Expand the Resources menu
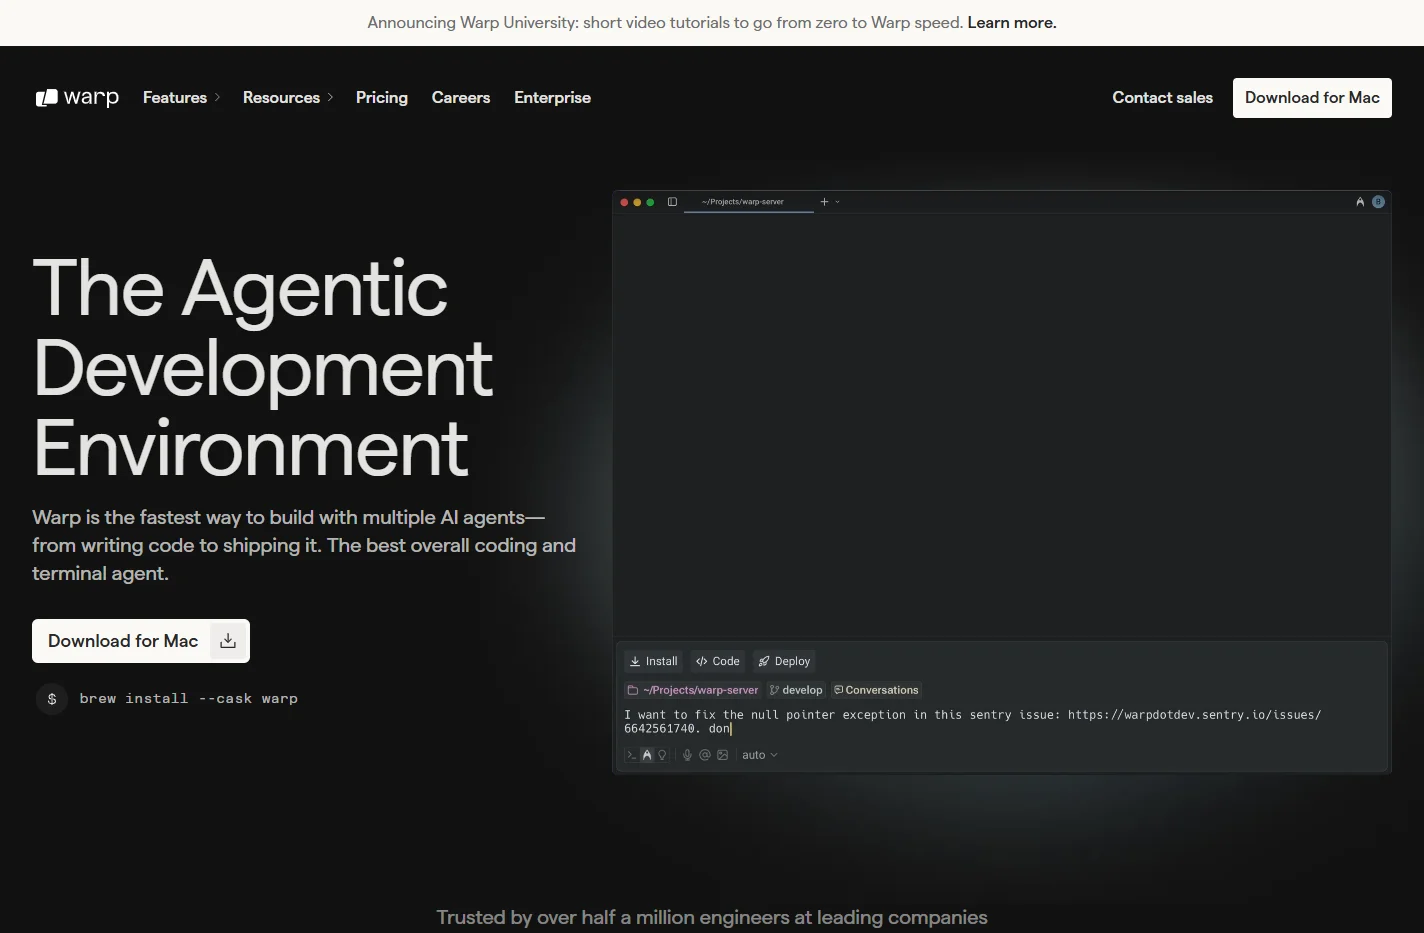This screenshot has width=1424, height=933. [x=288, y=97]
